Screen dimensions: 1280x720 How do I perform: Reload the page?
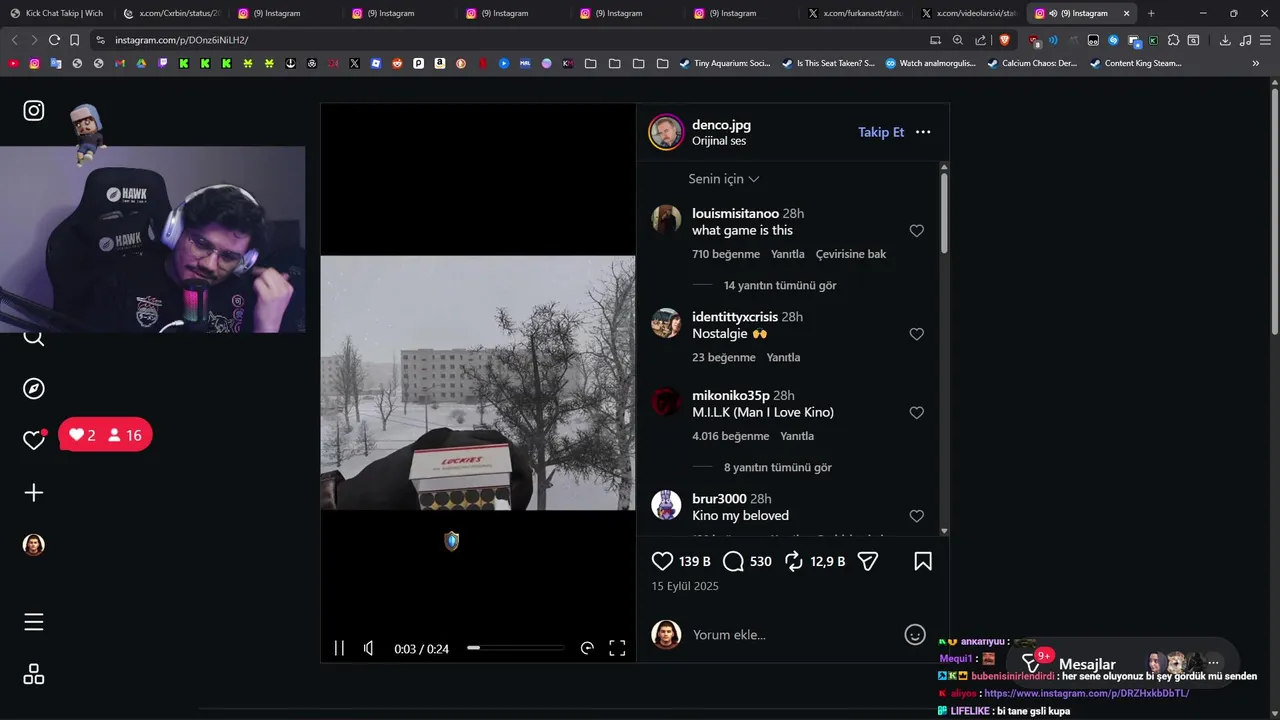click(x=54, y=40)
